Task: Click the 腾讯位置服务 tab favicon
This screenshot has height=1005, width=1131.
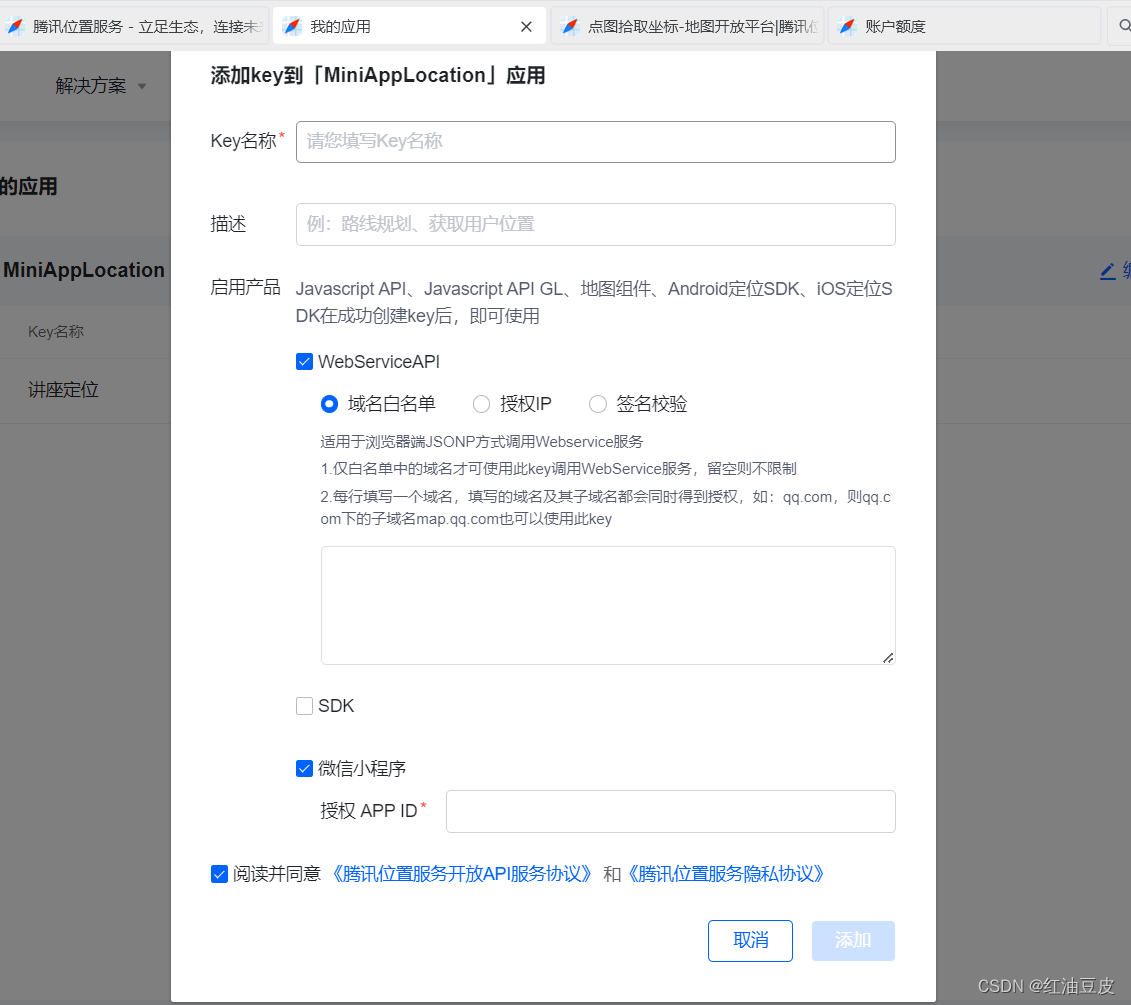Action: (x=15, y=27)
